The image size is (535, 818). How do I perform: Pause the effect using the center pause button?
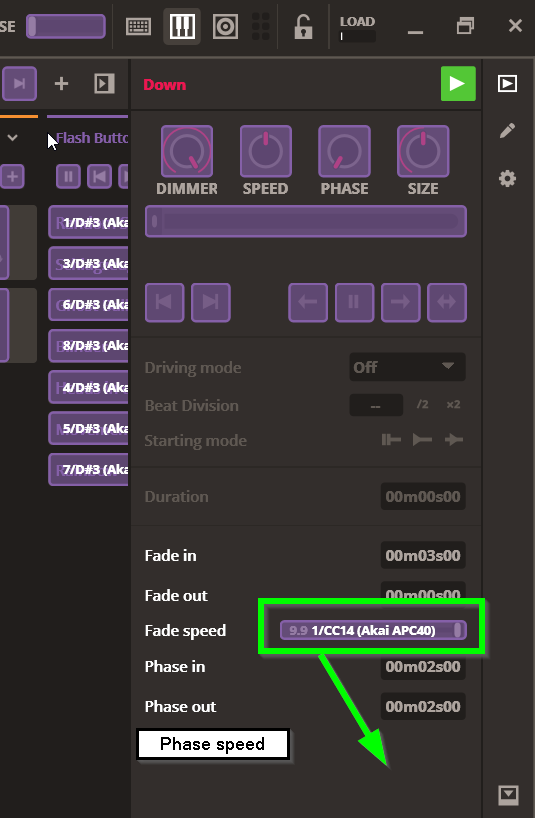(354, 303)
